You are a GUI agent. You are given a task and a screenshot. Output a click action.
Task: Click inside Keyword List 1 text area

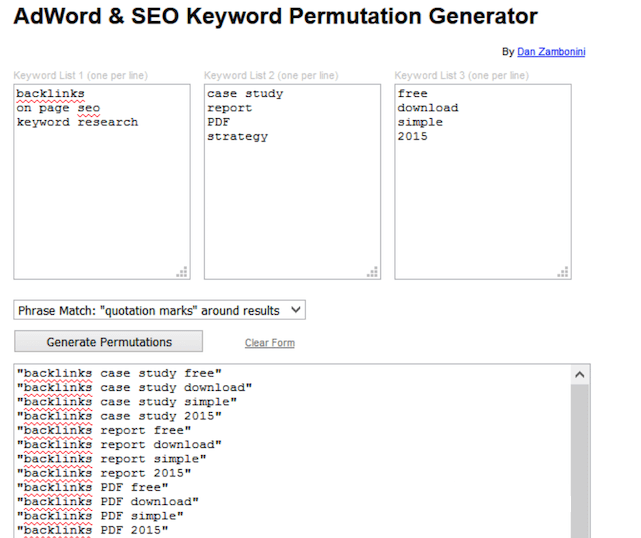tap(102, 182)
